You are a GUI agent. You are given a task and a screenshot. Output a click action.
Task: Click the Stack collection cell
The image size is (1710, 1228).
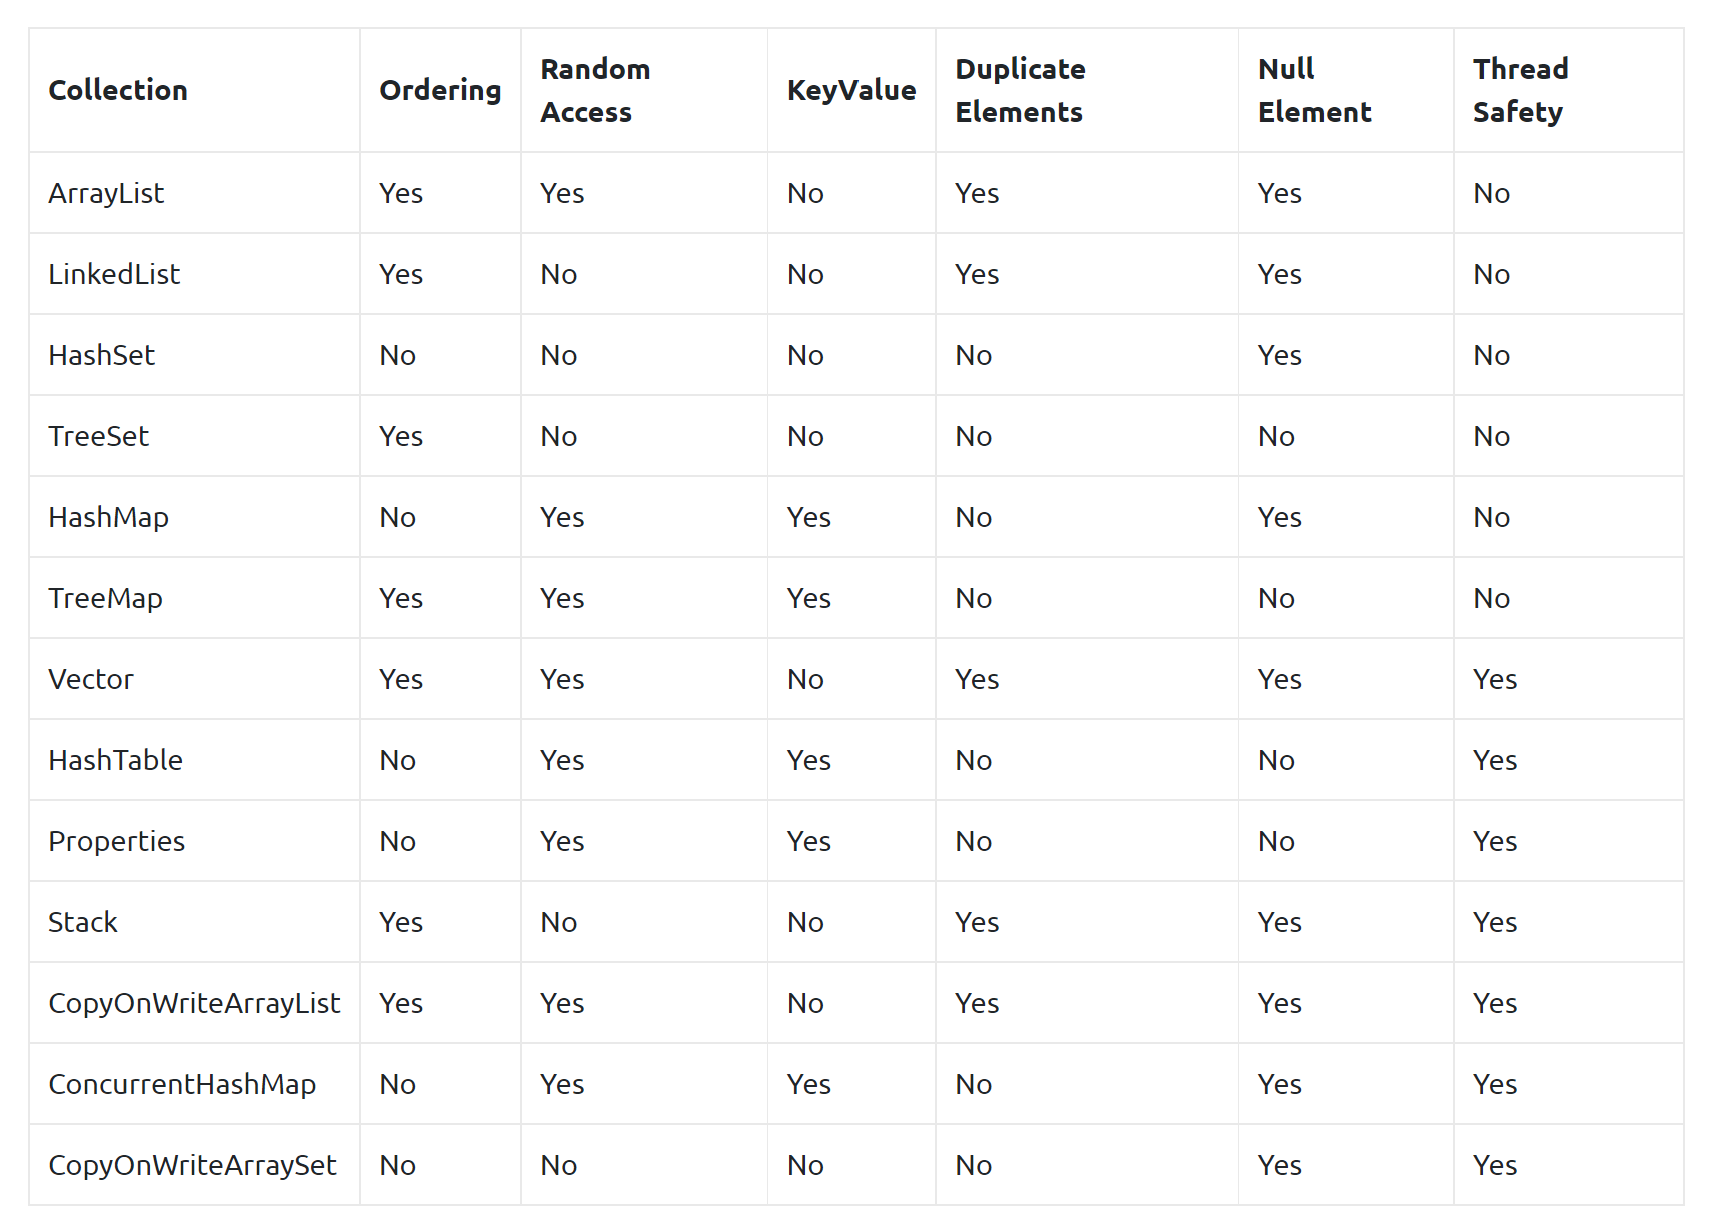tap(82, 922)
